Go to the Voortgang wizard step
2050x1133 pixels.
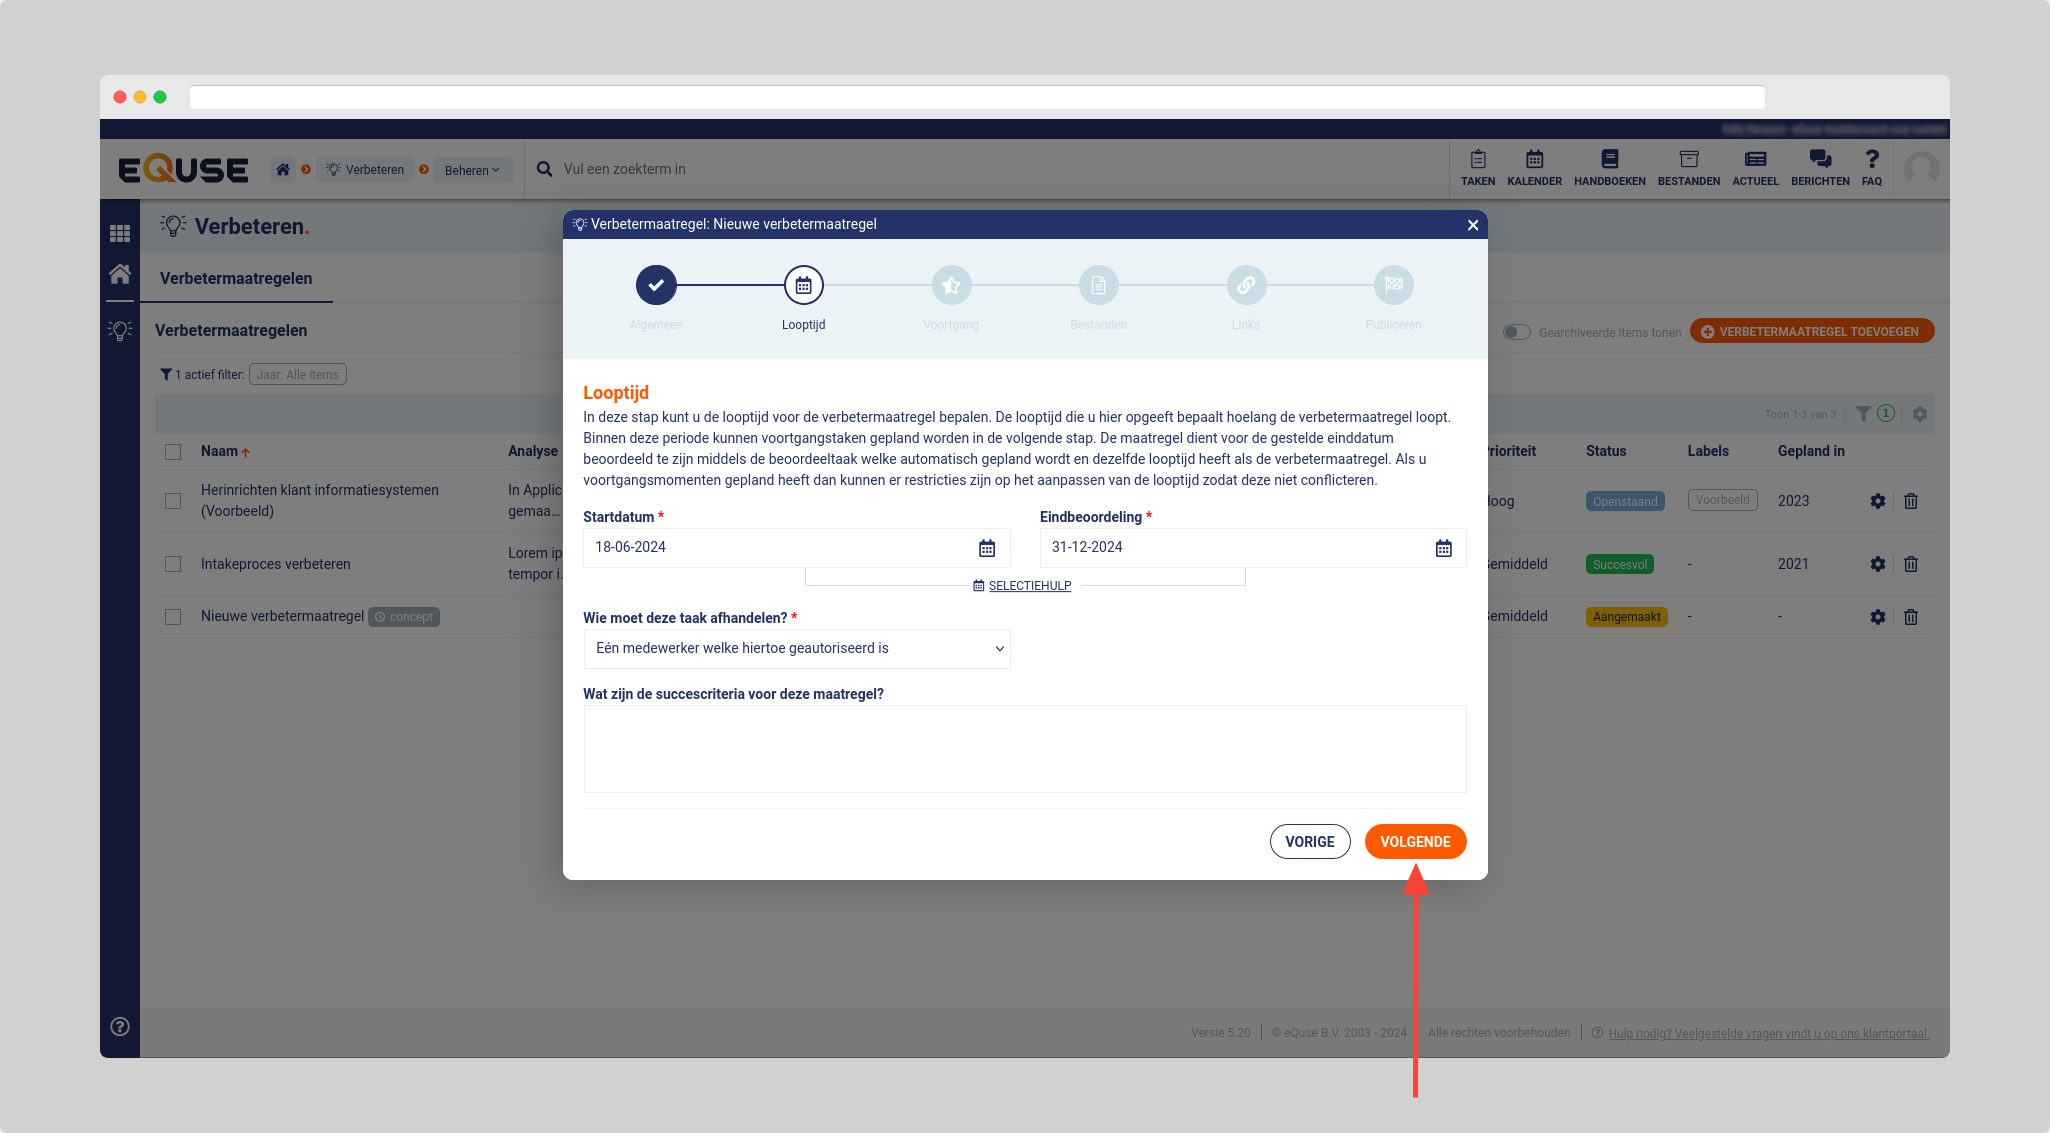point(950,286)
